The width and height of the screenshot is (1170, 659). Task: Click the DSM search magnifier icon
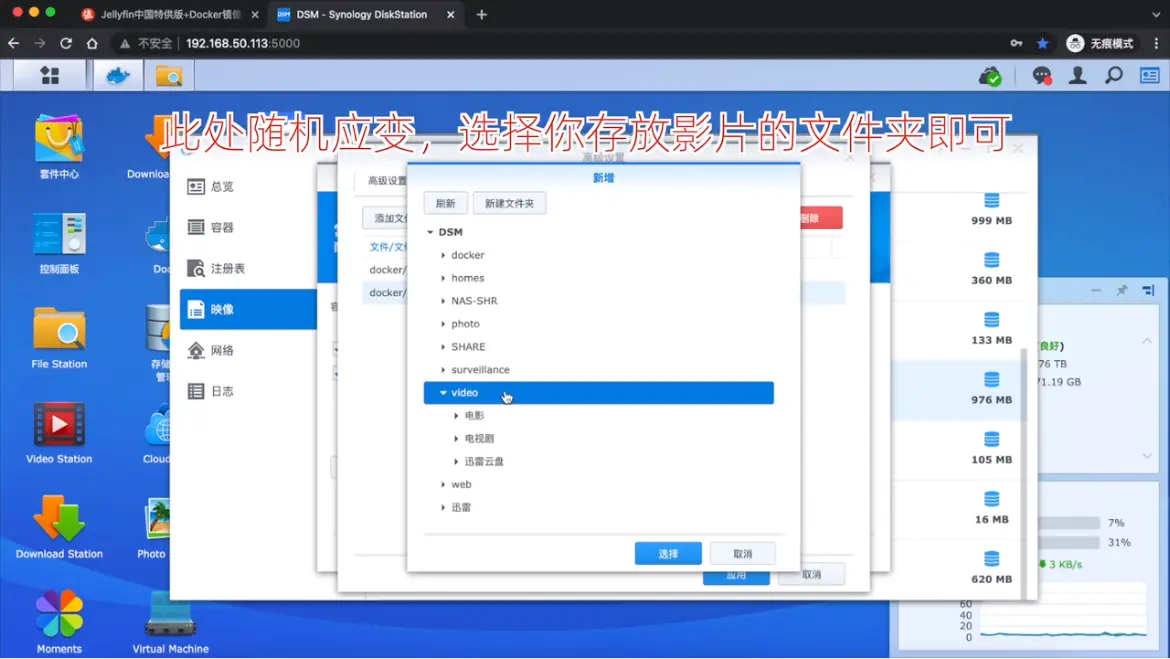(1113, 76)
